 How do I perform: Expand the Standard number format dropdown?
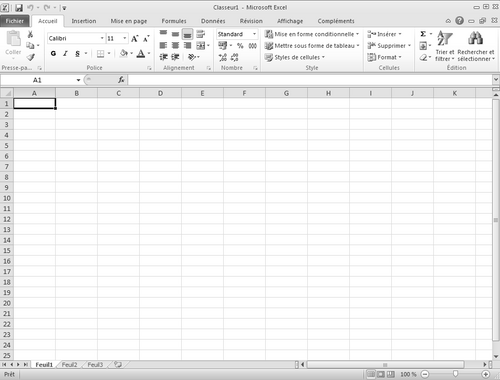pos(254,34)
